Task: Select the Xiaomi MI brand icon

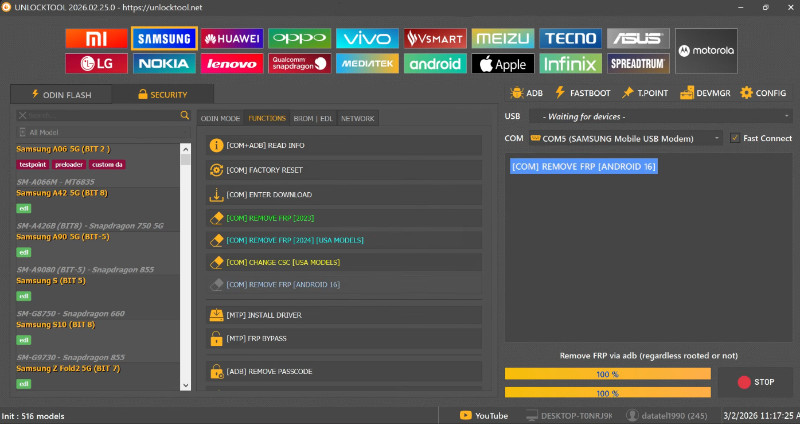Action: [x=96, y=38]
